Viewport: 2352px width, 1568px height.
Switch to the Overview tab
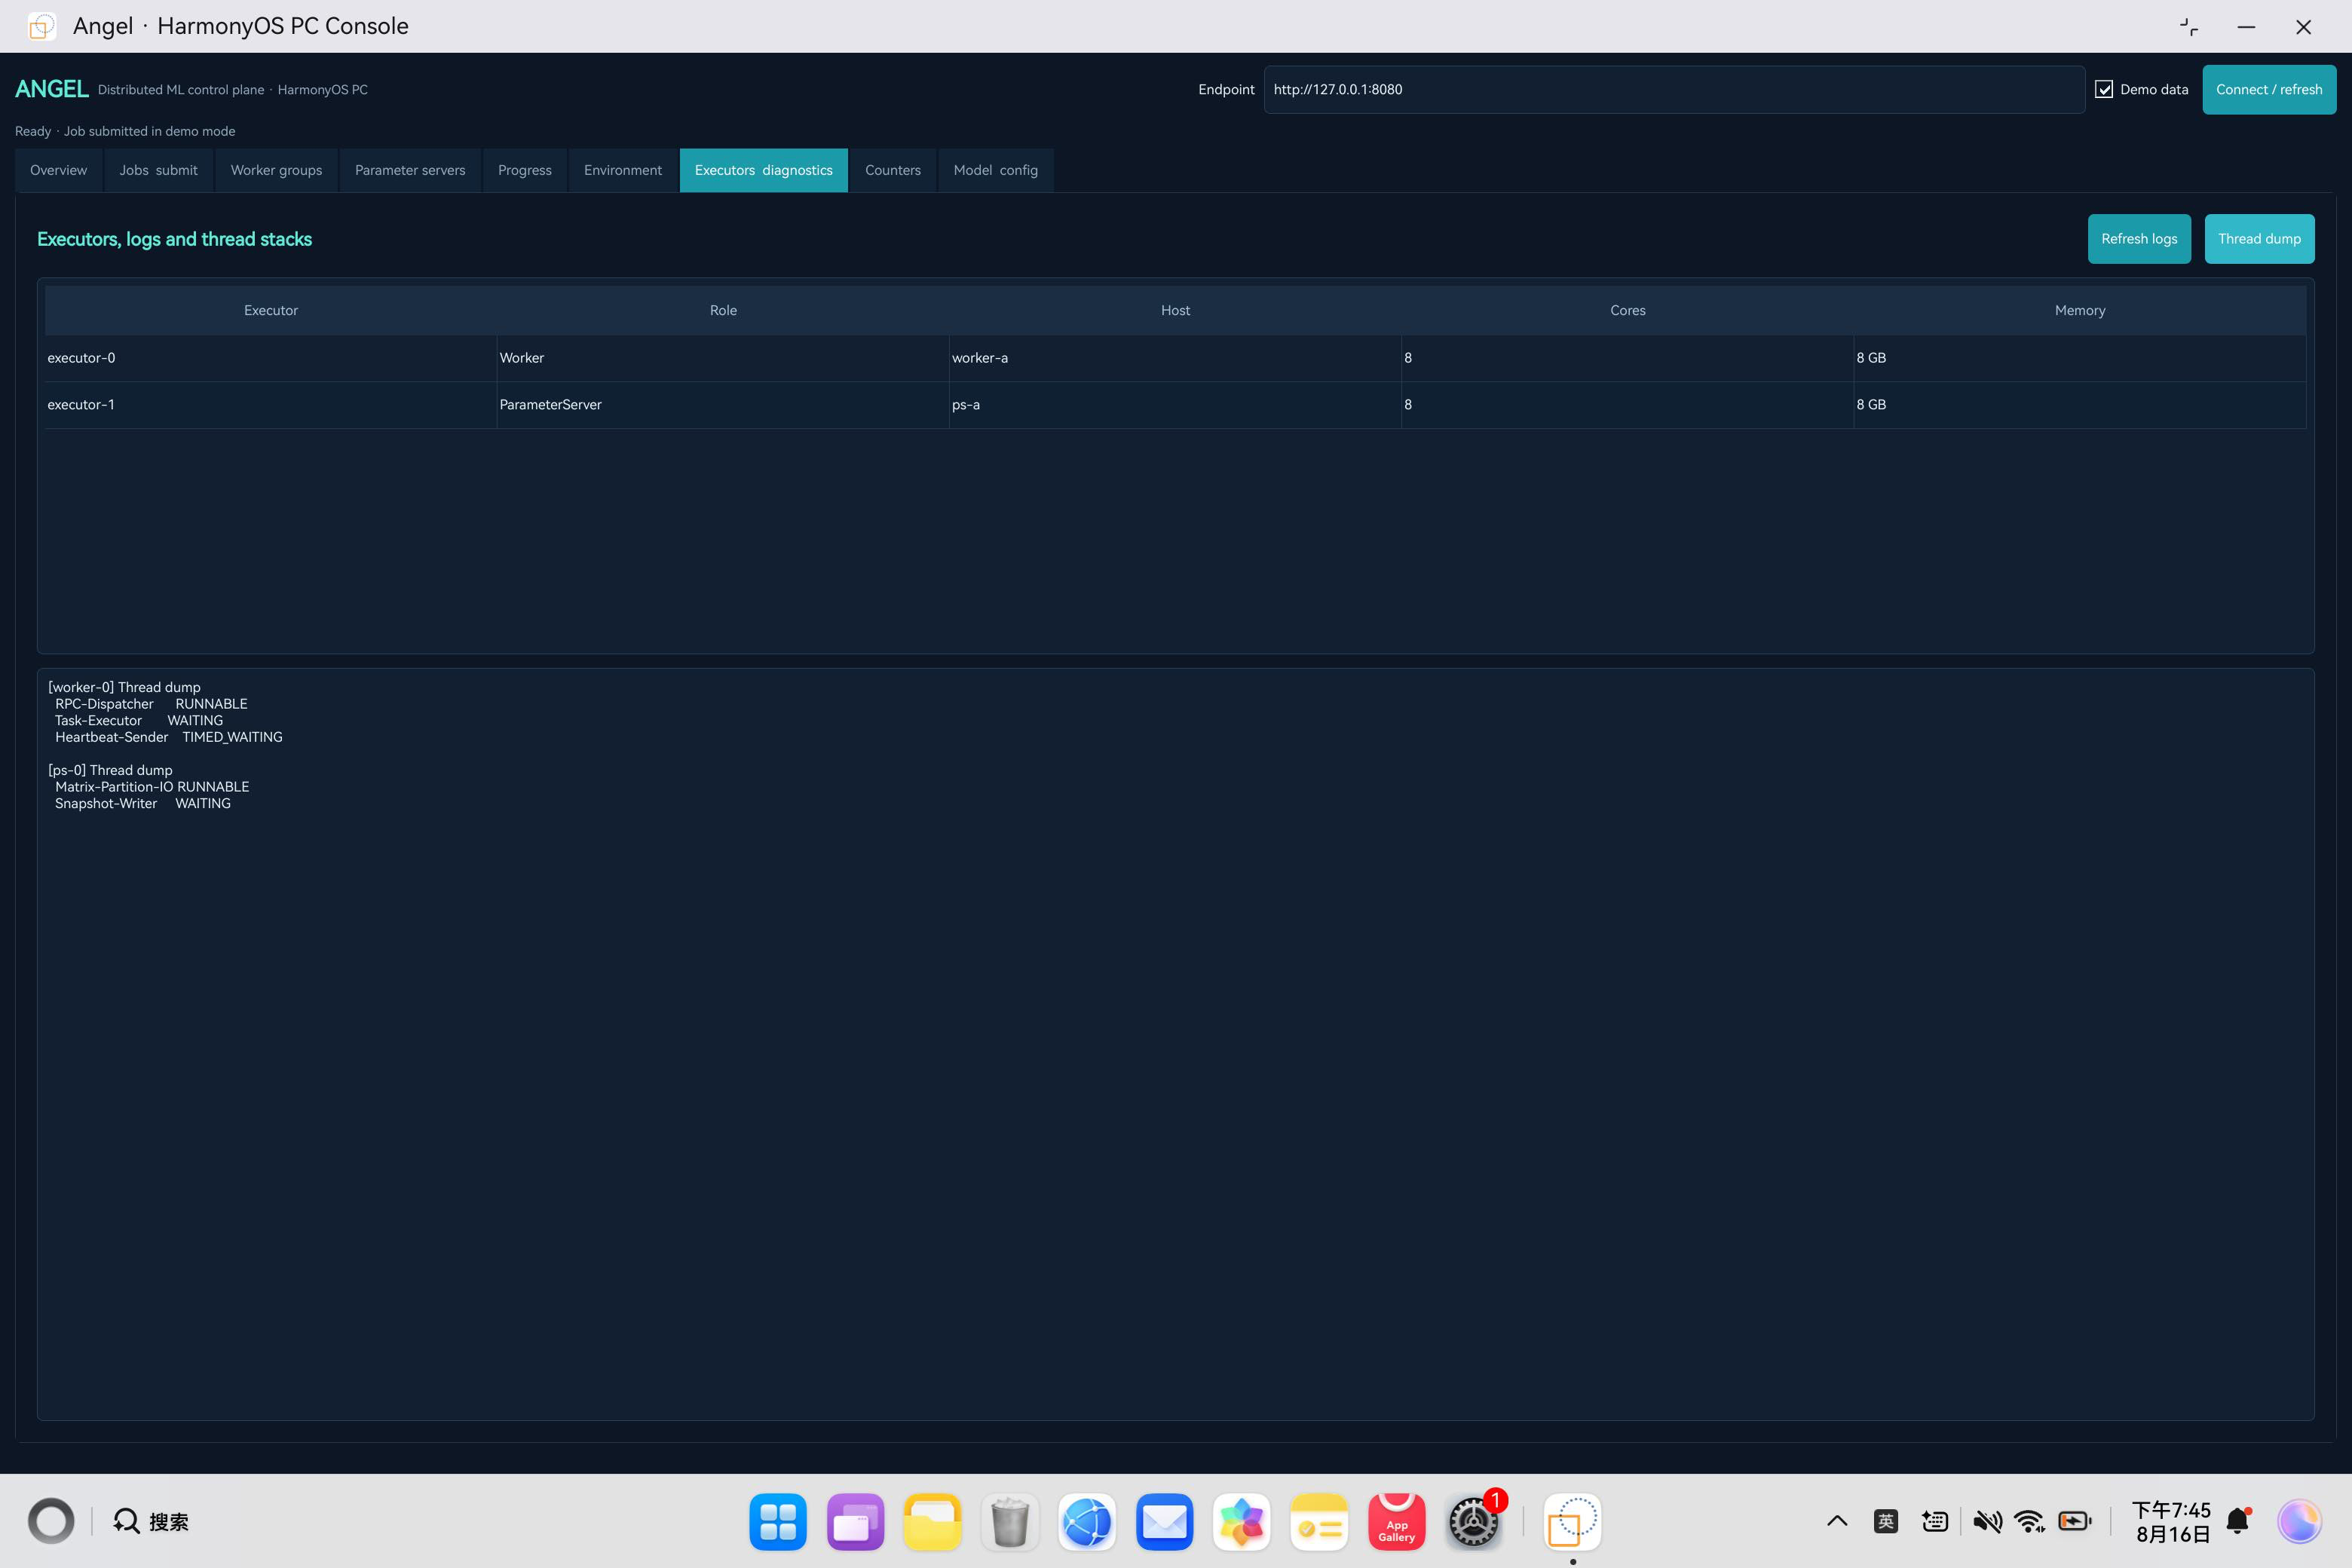pyautogui.click(x=59, y=170)
